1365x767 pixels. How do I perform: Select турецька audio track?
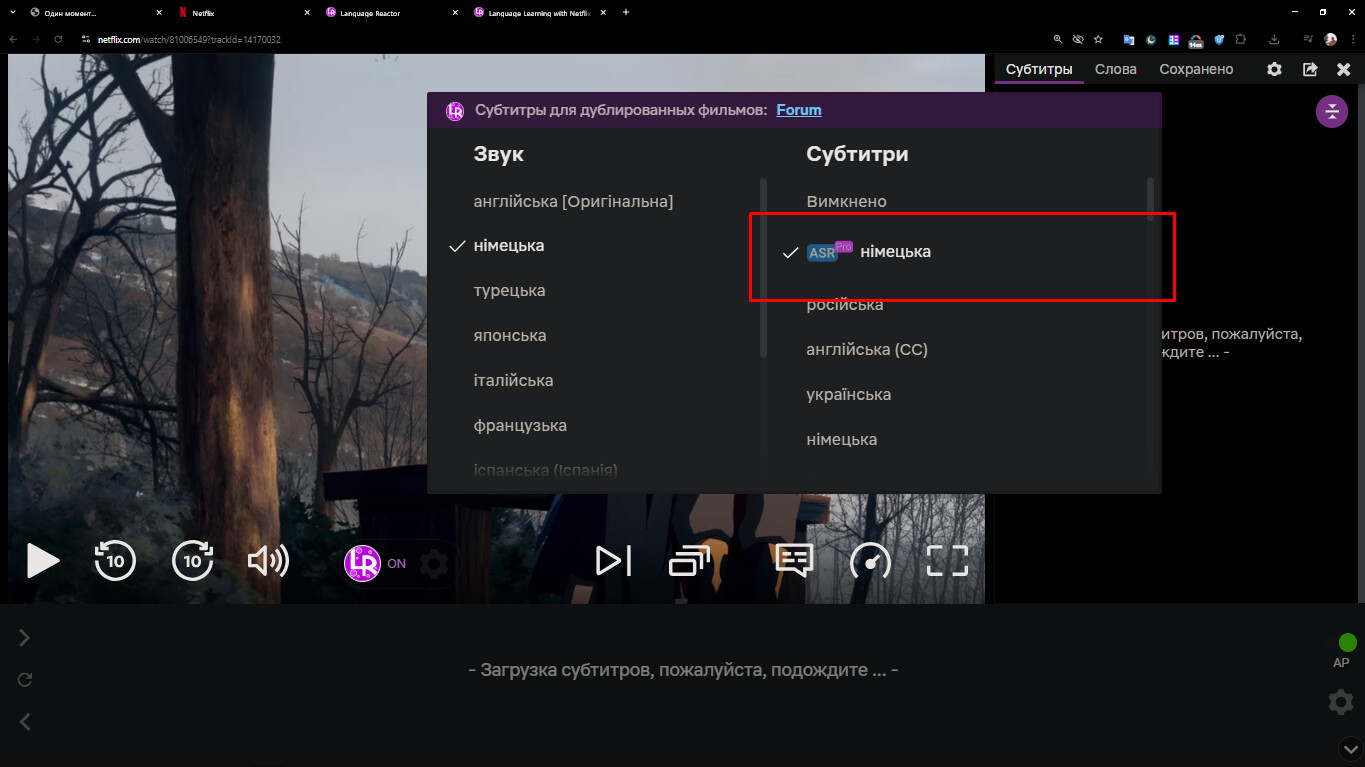(509, 291)
